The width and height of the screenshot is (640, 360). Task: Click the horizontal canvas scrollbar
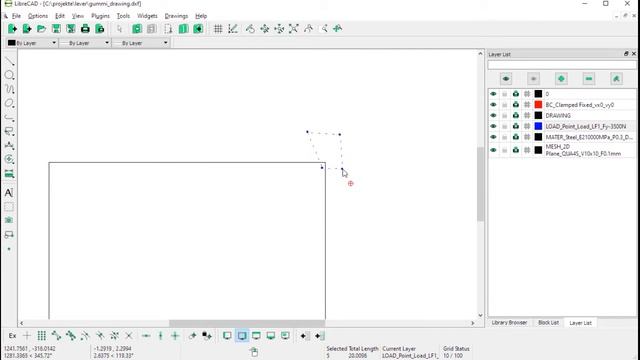point(247,323)
